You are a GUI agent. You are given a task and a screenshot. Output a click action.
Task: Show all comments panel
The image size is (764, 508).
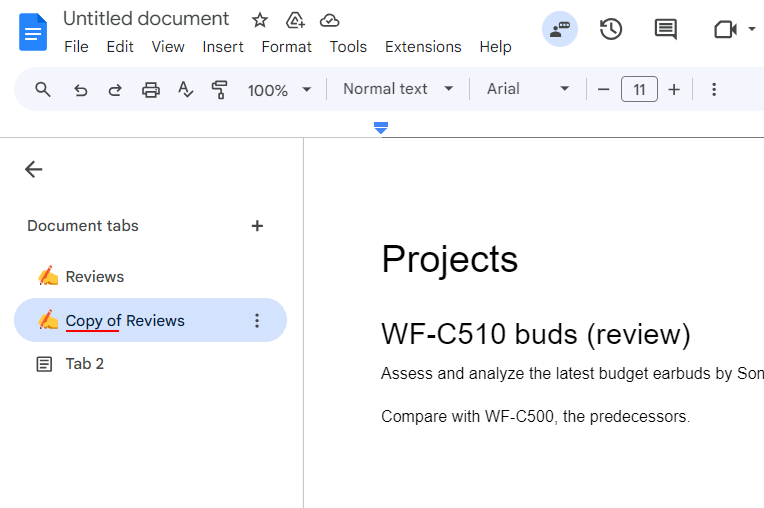(665, 29)
